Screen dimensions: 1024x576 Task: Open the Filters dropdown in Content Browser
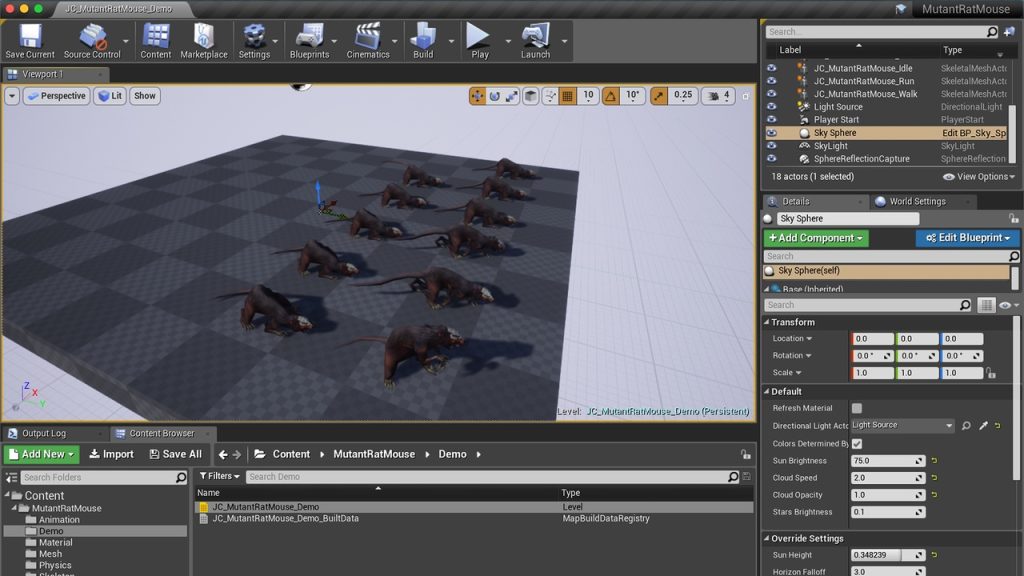pyautogui.click(x=219, y=476)
